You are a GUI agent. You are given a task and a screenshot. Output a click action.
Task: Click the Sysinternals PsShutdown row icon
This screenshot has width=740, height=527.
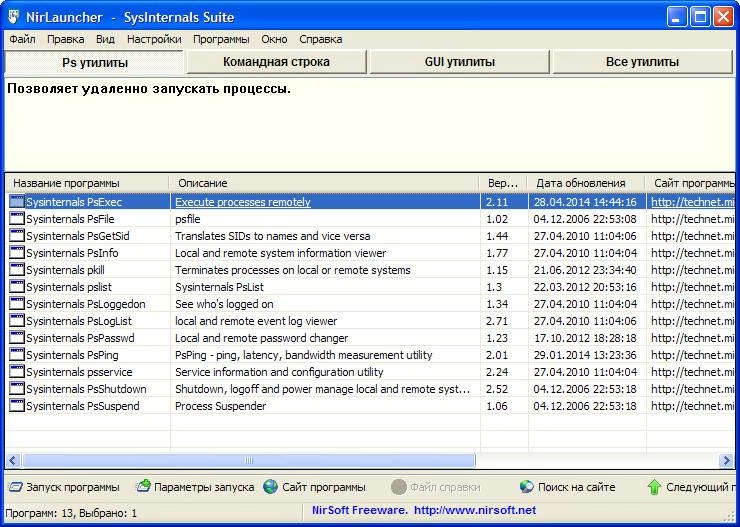click(17, 389)
